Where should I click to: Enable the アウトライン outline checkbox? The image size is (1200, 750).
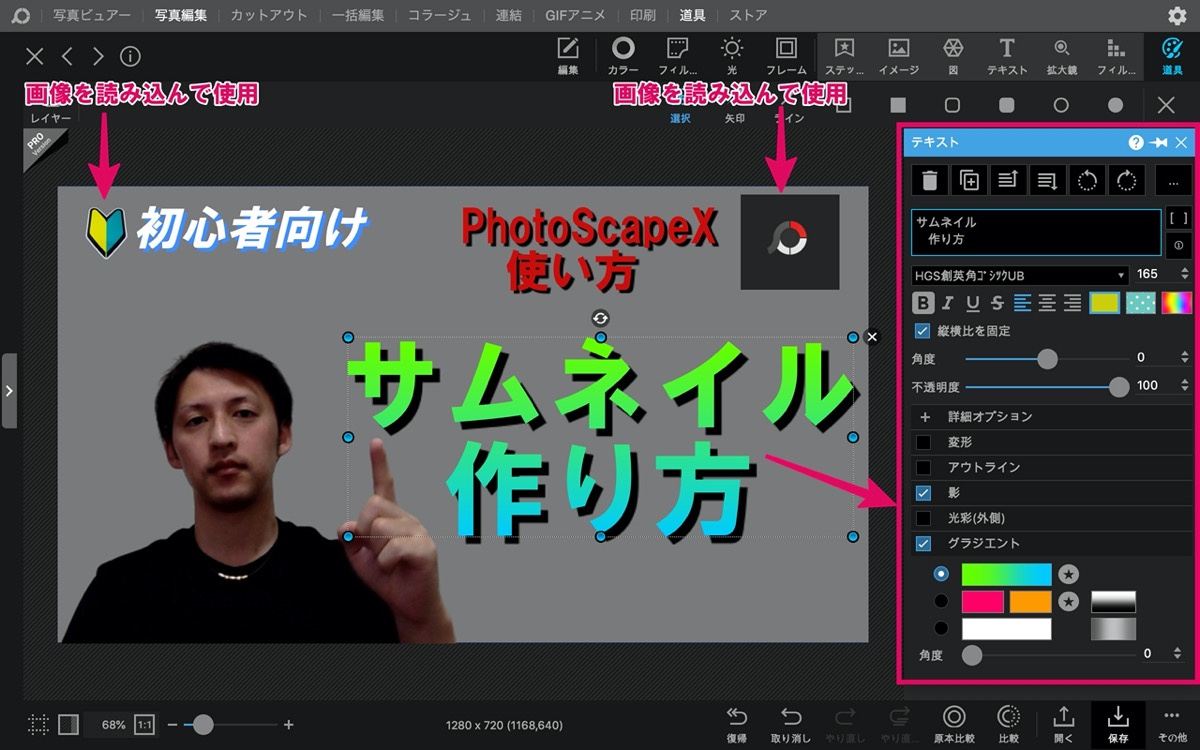(x=923, y=467)
